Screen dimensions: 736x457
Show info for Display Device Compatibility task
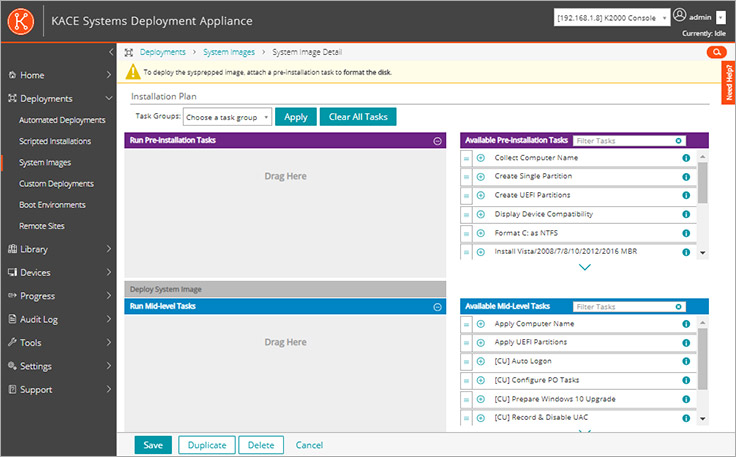686,214
